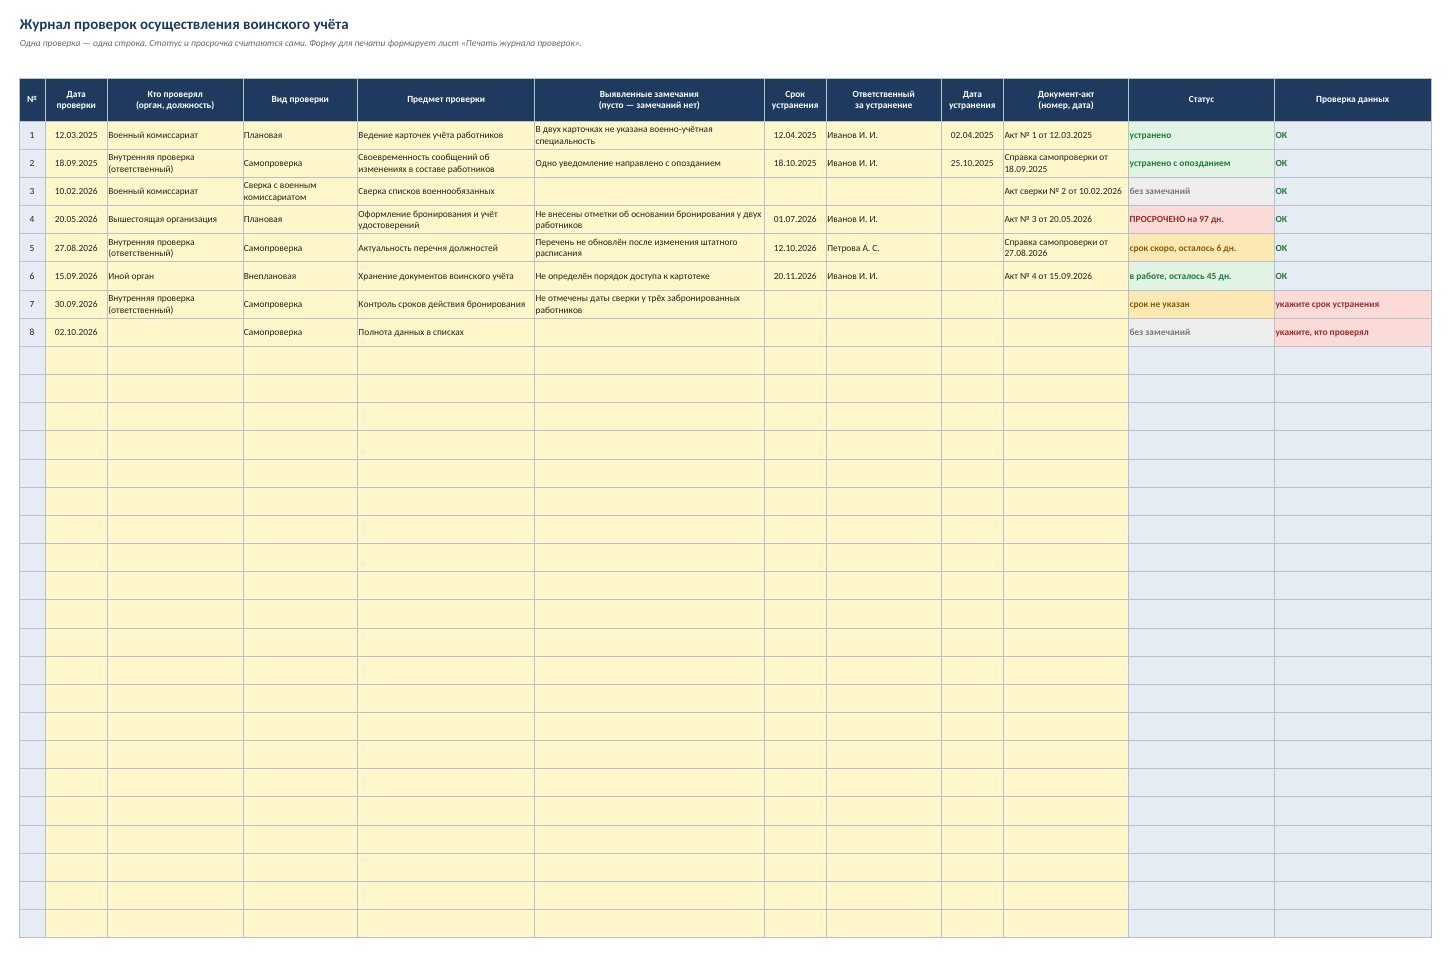The width and height of the screenshot is (1450, 970).
Task: Select the 'Акт сверки № 2 от 10.02.2026' cell
Action: point(1066,191)
